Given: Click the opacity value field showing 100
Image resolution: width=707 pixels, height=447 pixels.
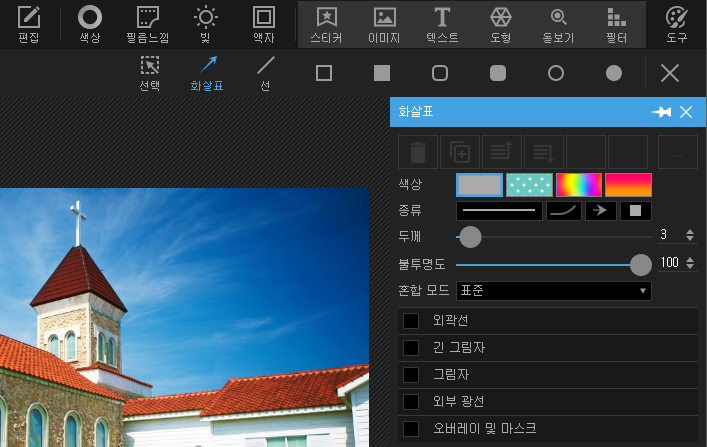Looking at the screenshot, I should tap(670, 263).
